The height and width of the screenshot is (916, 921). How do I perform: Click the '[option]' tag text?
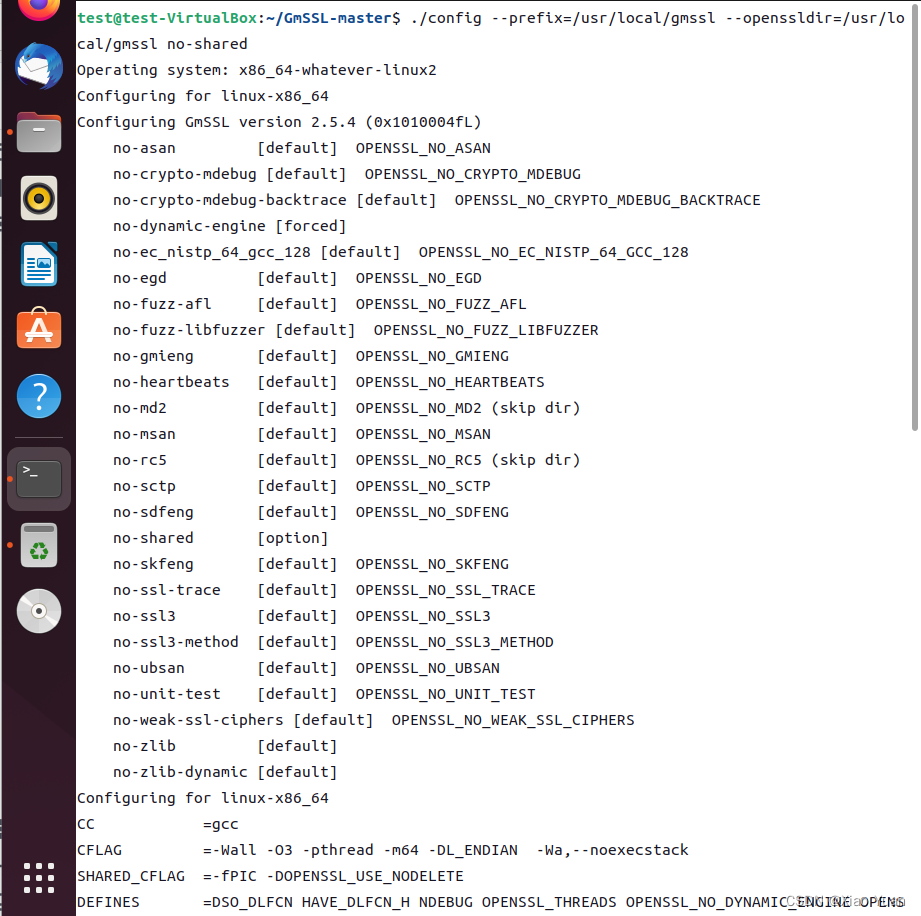pyautogui.click(x=293, y=538)
